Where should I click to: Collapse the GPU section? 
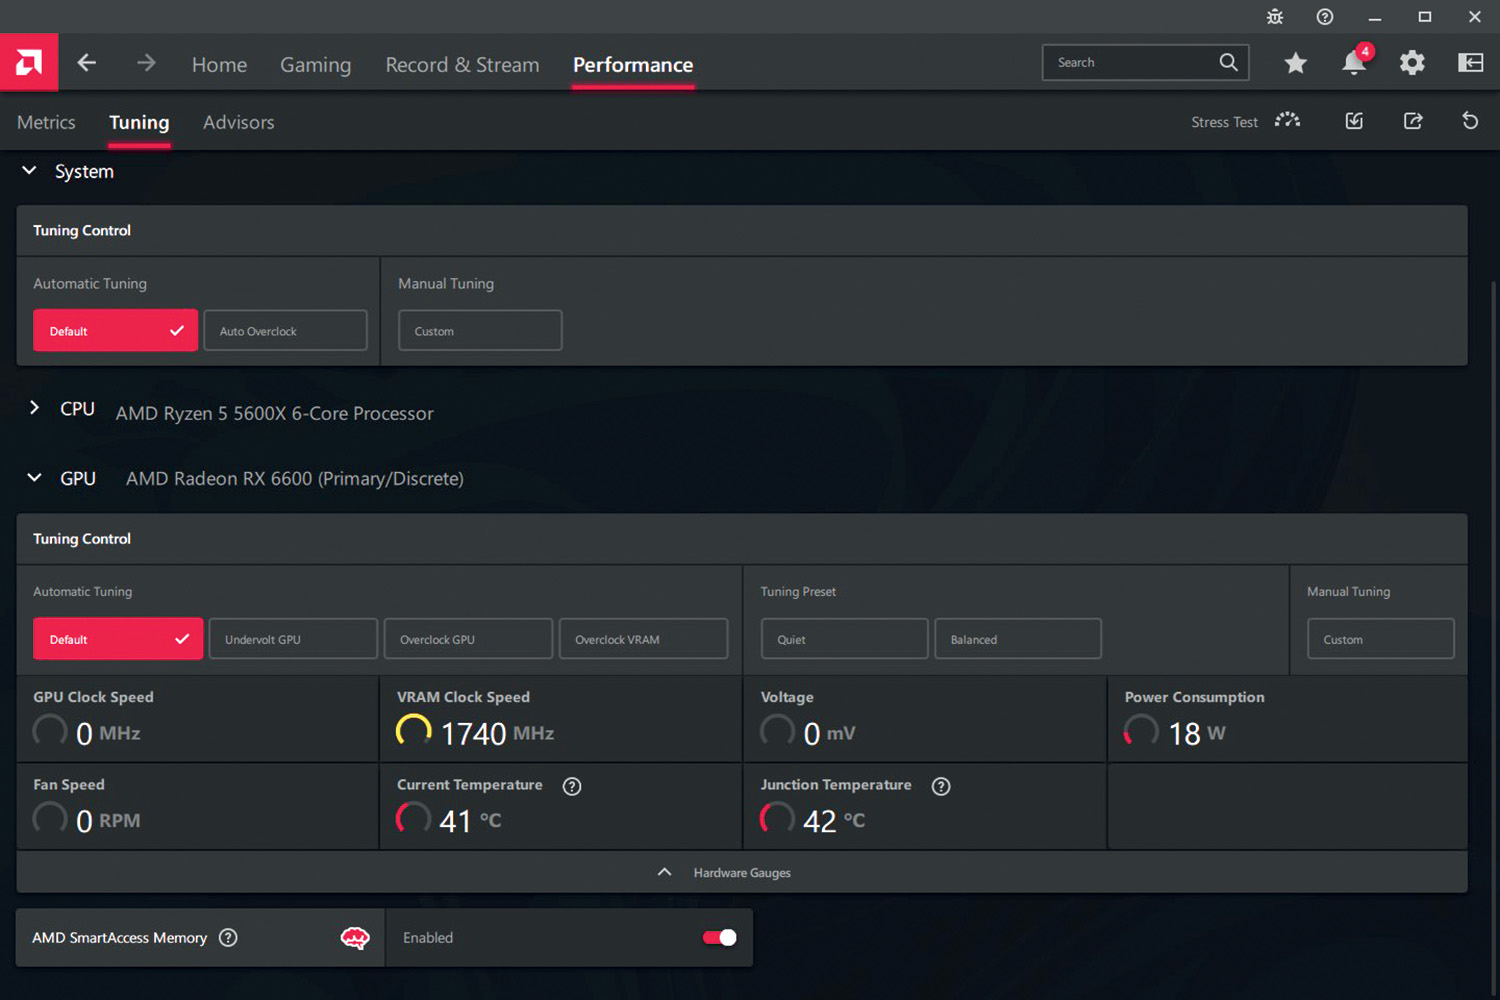coord(35,478)
